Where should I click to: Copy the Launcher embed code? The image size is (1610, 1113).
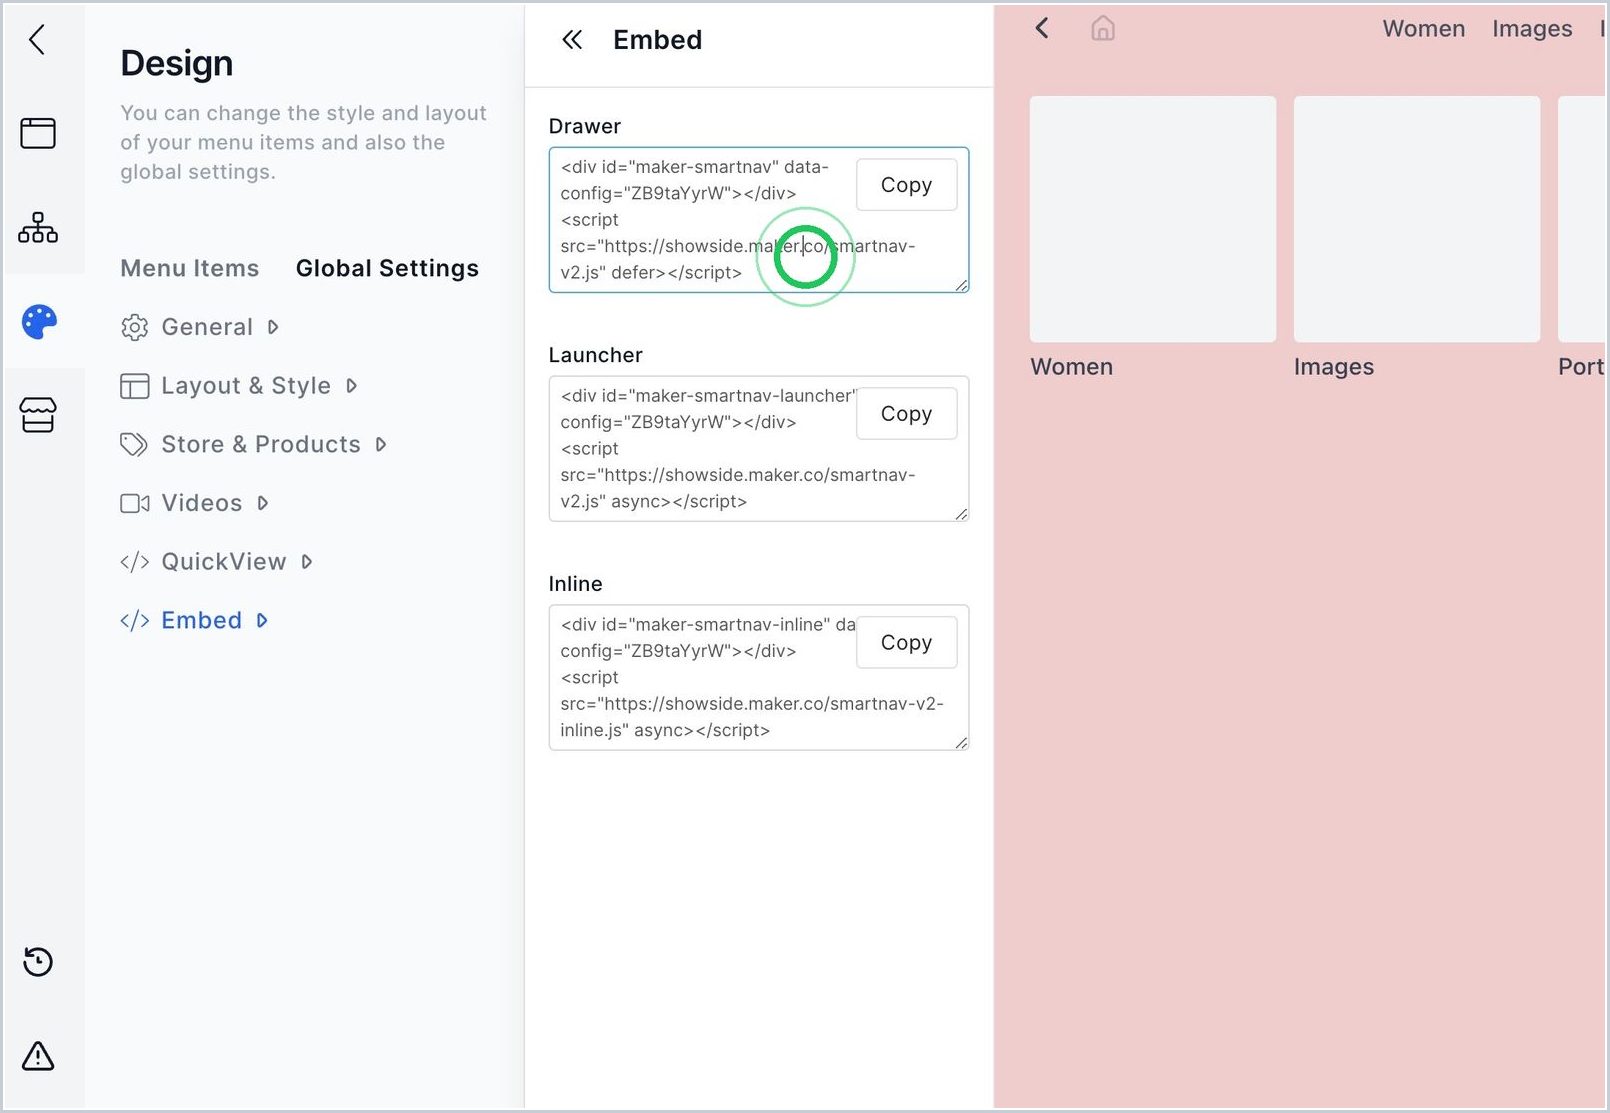pyautogui.click(x=906, y=414)
